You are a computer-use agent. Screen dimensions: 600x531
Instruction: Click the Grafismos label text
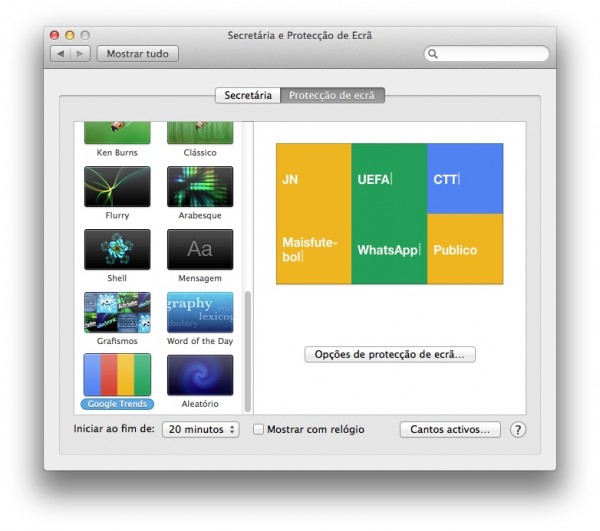117,341
